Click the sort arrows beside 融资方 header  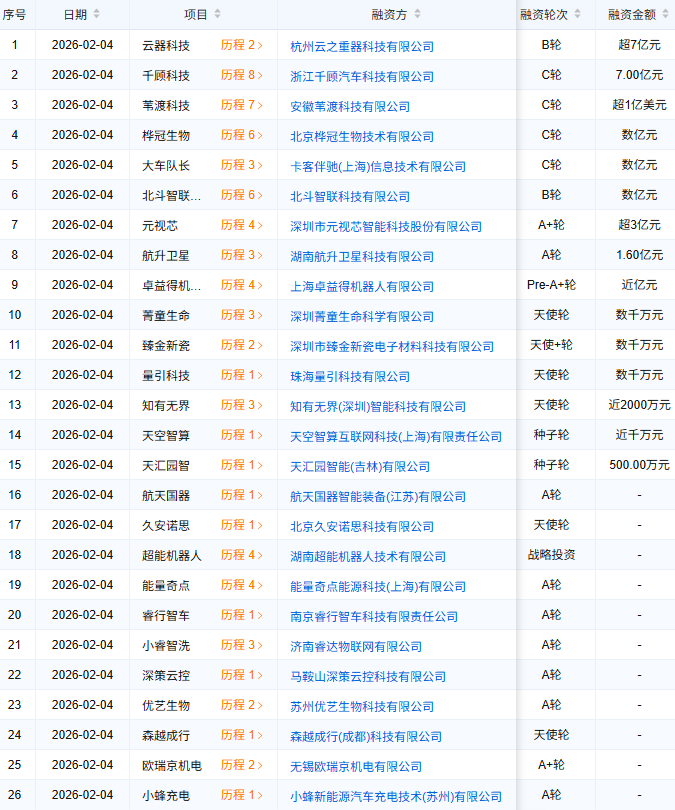pyautogui.click(x=417, y=15)
